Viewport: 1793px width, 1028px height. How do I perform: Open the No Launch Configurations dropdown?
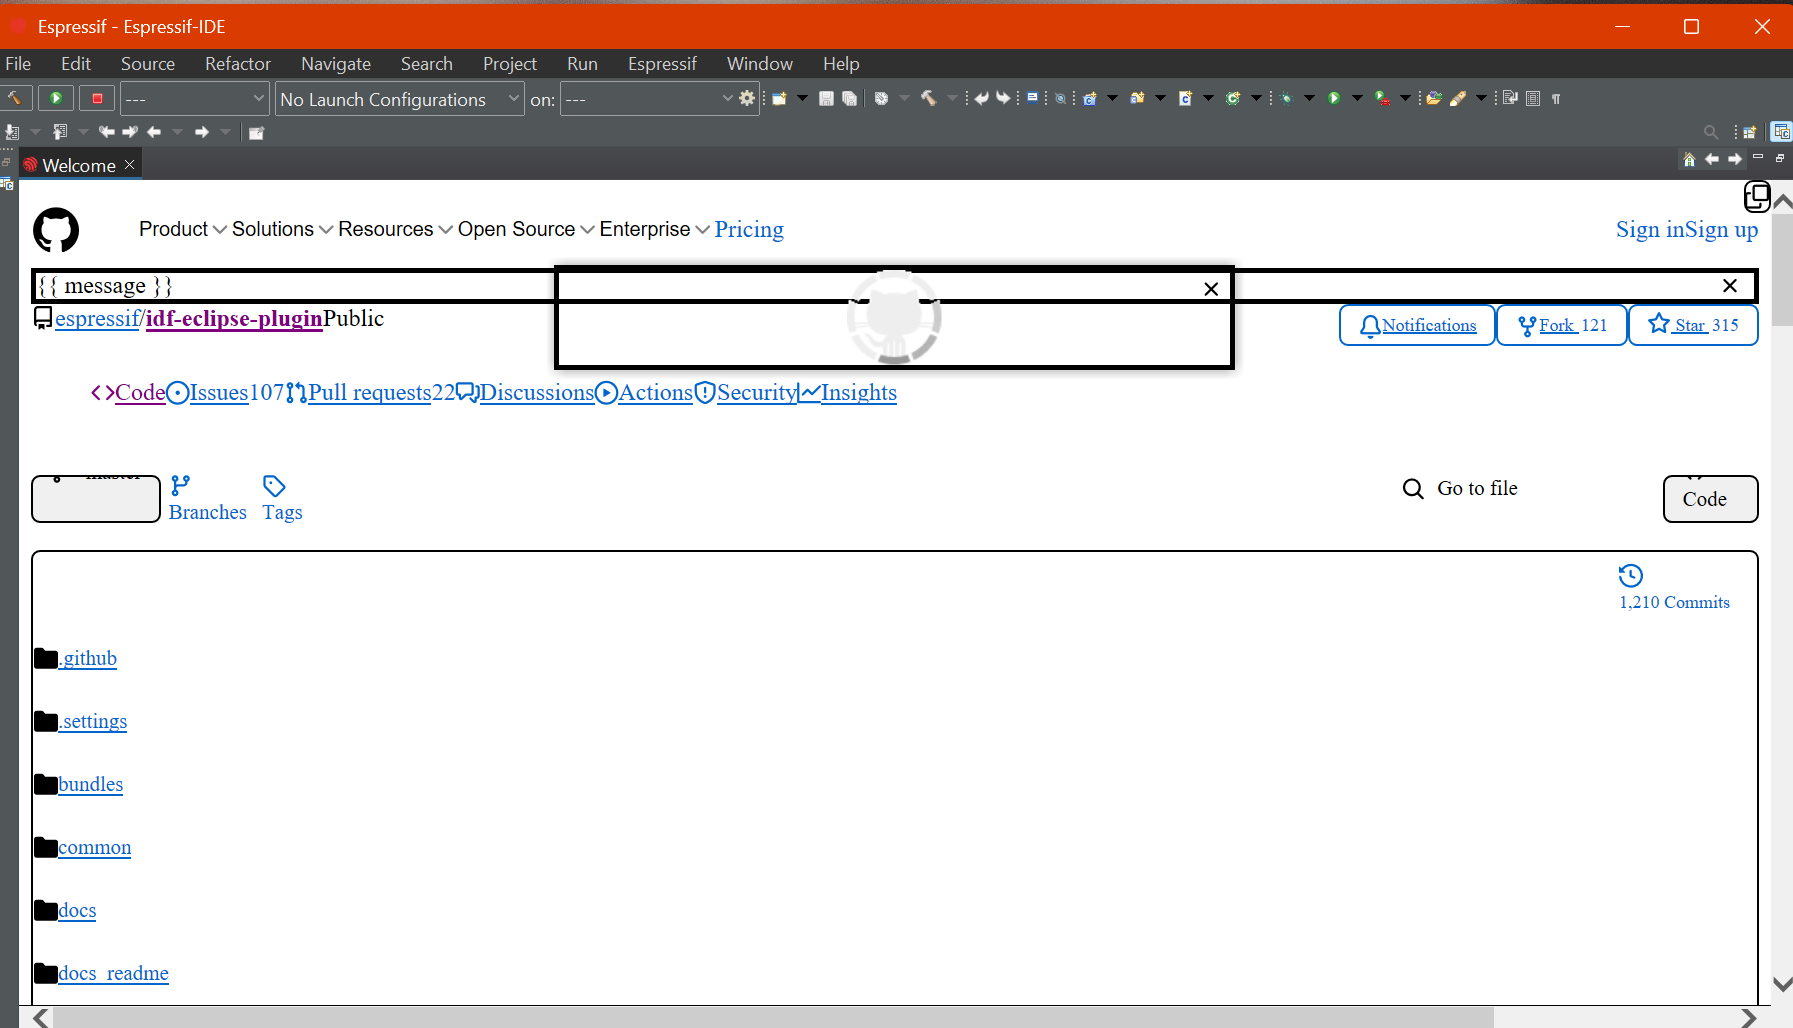pyautogui.click(x=399, y=98)
